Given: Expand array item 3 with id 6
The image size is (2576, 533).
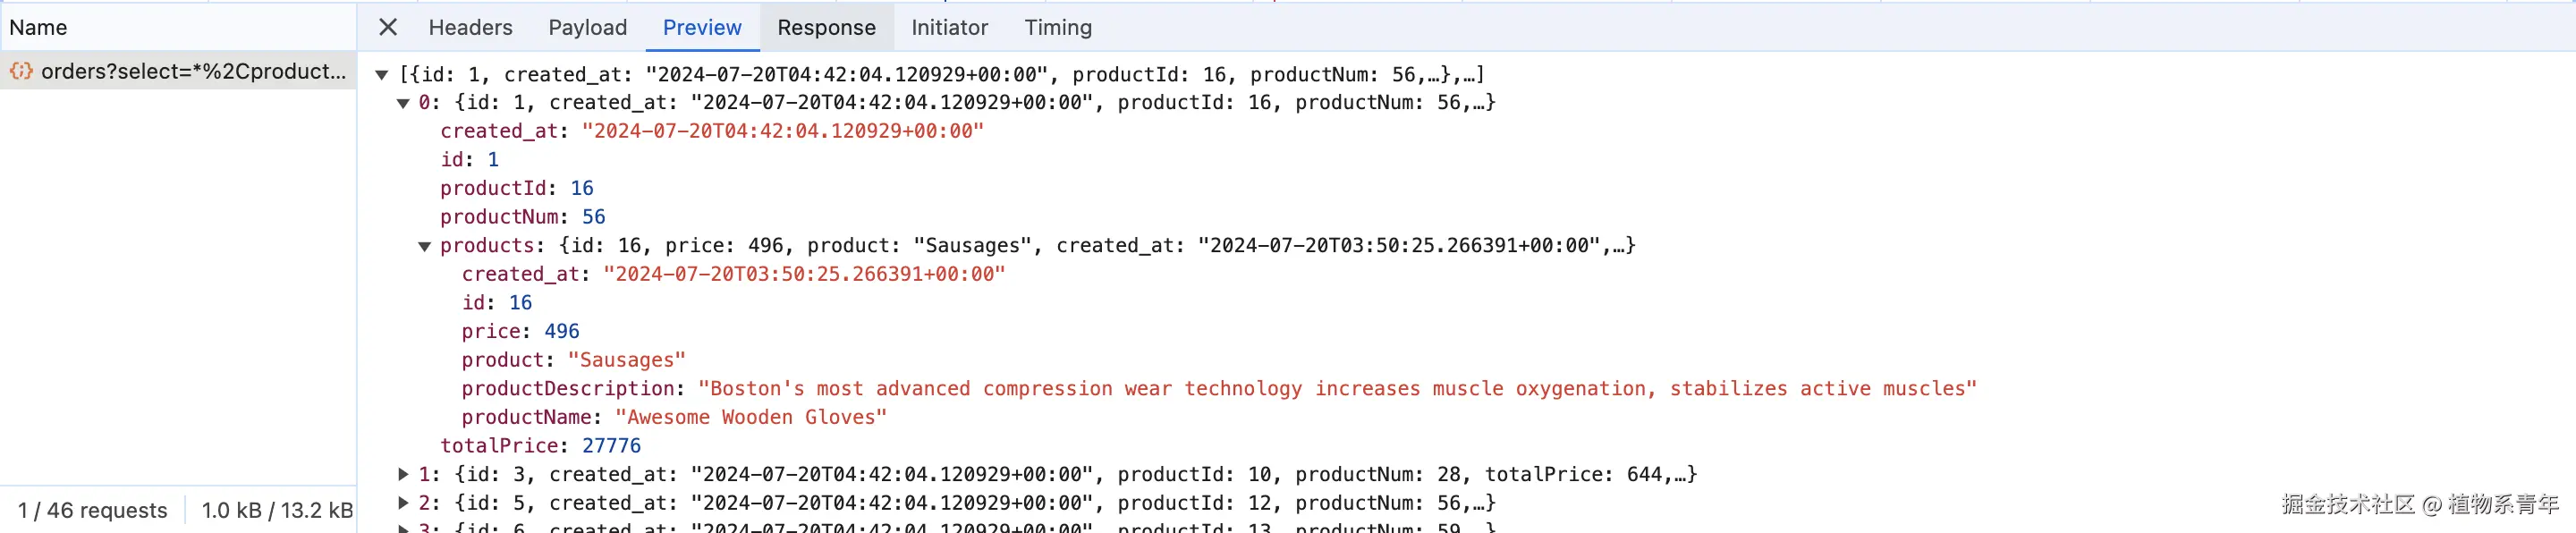Looking at the screenshot, I should tap(403, 527).
